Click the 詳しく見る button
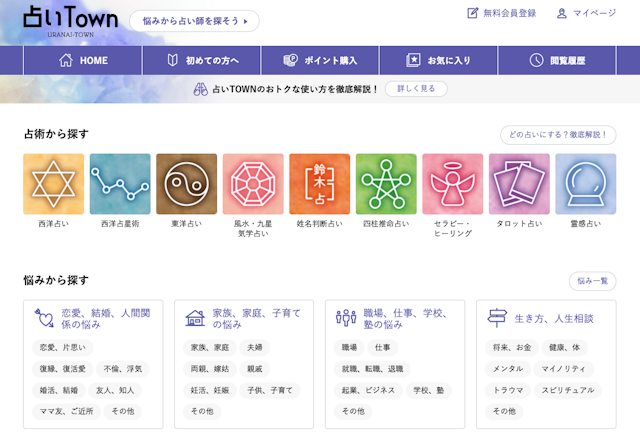Image resolution: width=640 pixels, height=446 pixels. 416,89
